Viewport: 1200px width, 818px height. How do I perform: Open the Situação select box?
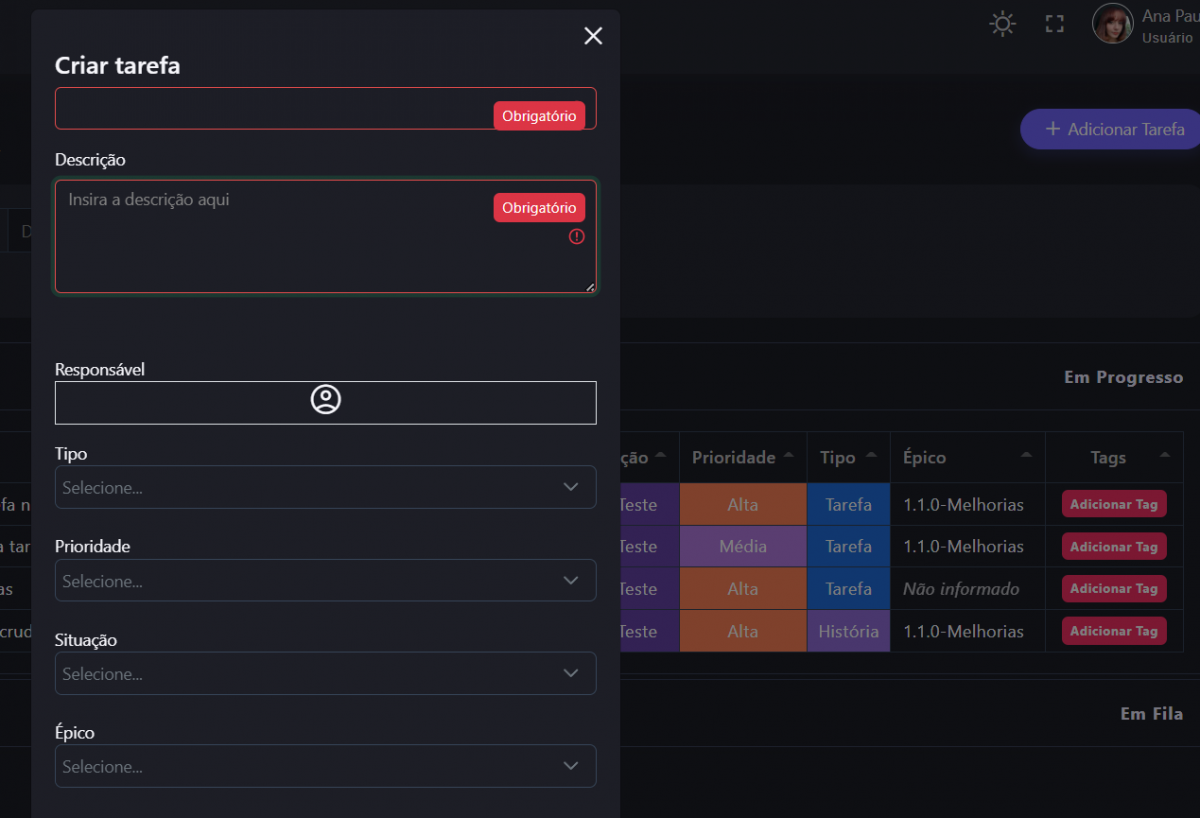pos(325,673)
